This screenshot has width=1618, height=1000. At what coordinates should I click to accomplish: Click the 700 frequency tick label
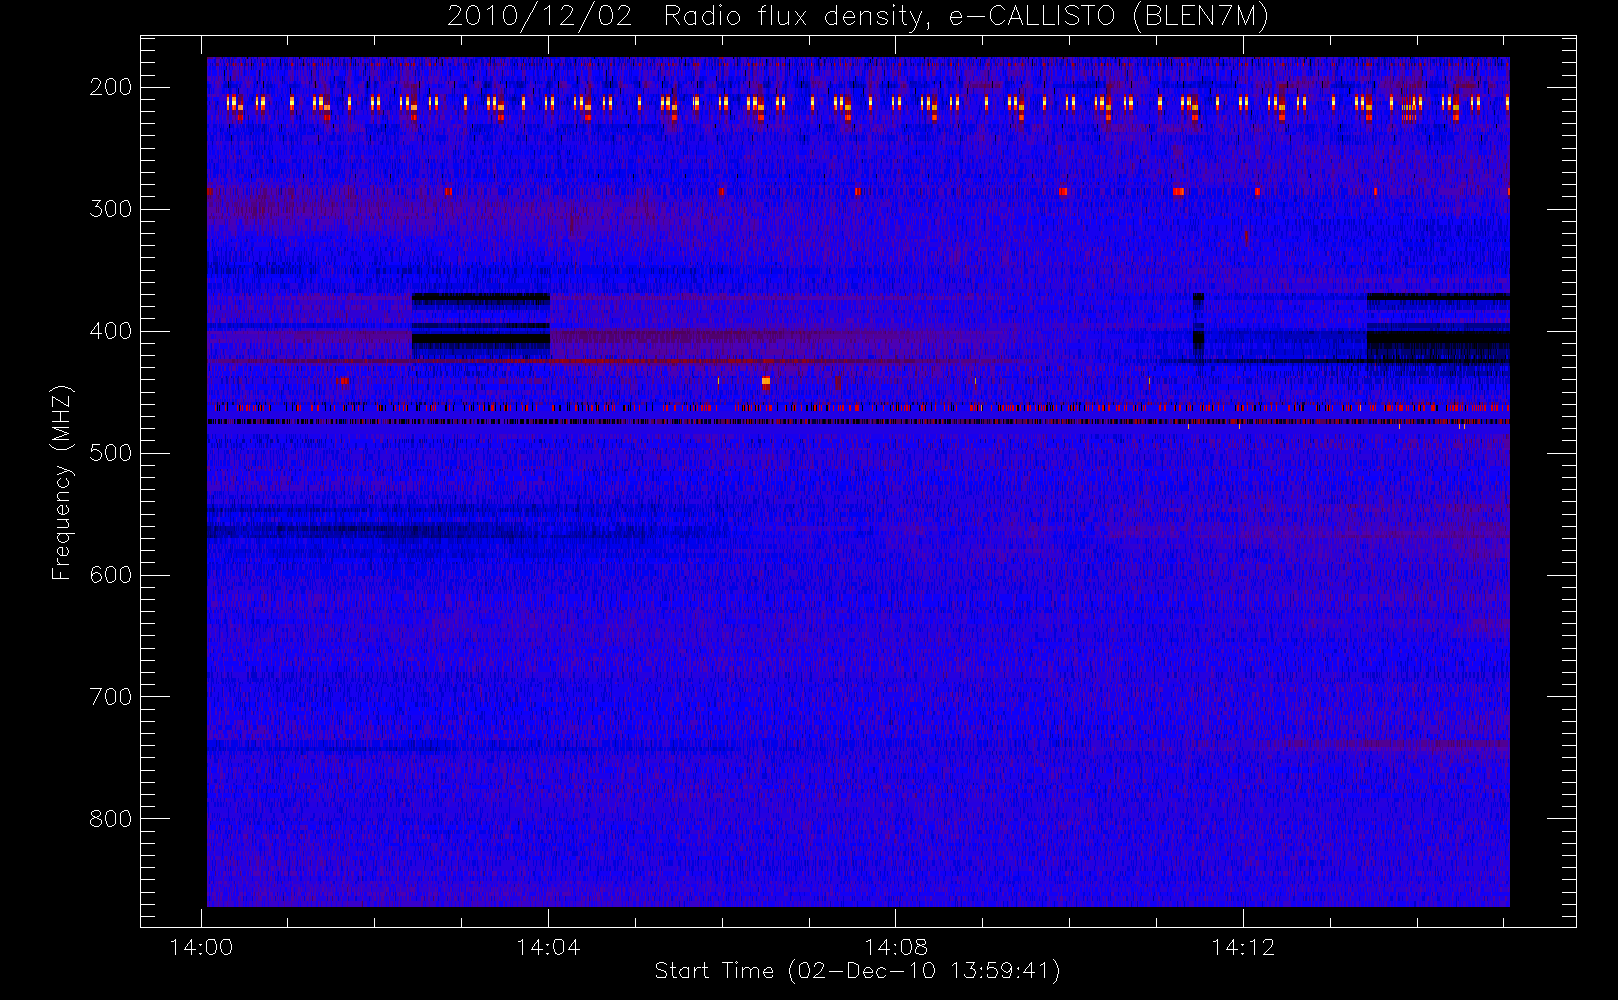pyautogui.click(x=111, y=697)
